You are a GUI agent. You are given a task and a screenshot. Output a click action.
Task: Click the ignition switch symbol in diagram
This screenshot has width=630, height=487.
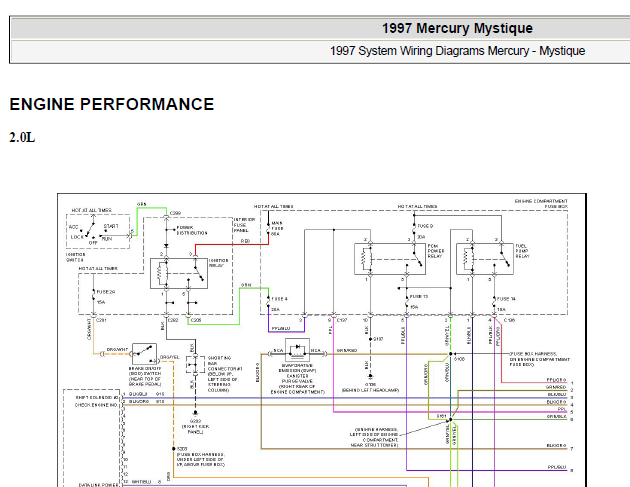pyautogui.click(x=98, y=231)
